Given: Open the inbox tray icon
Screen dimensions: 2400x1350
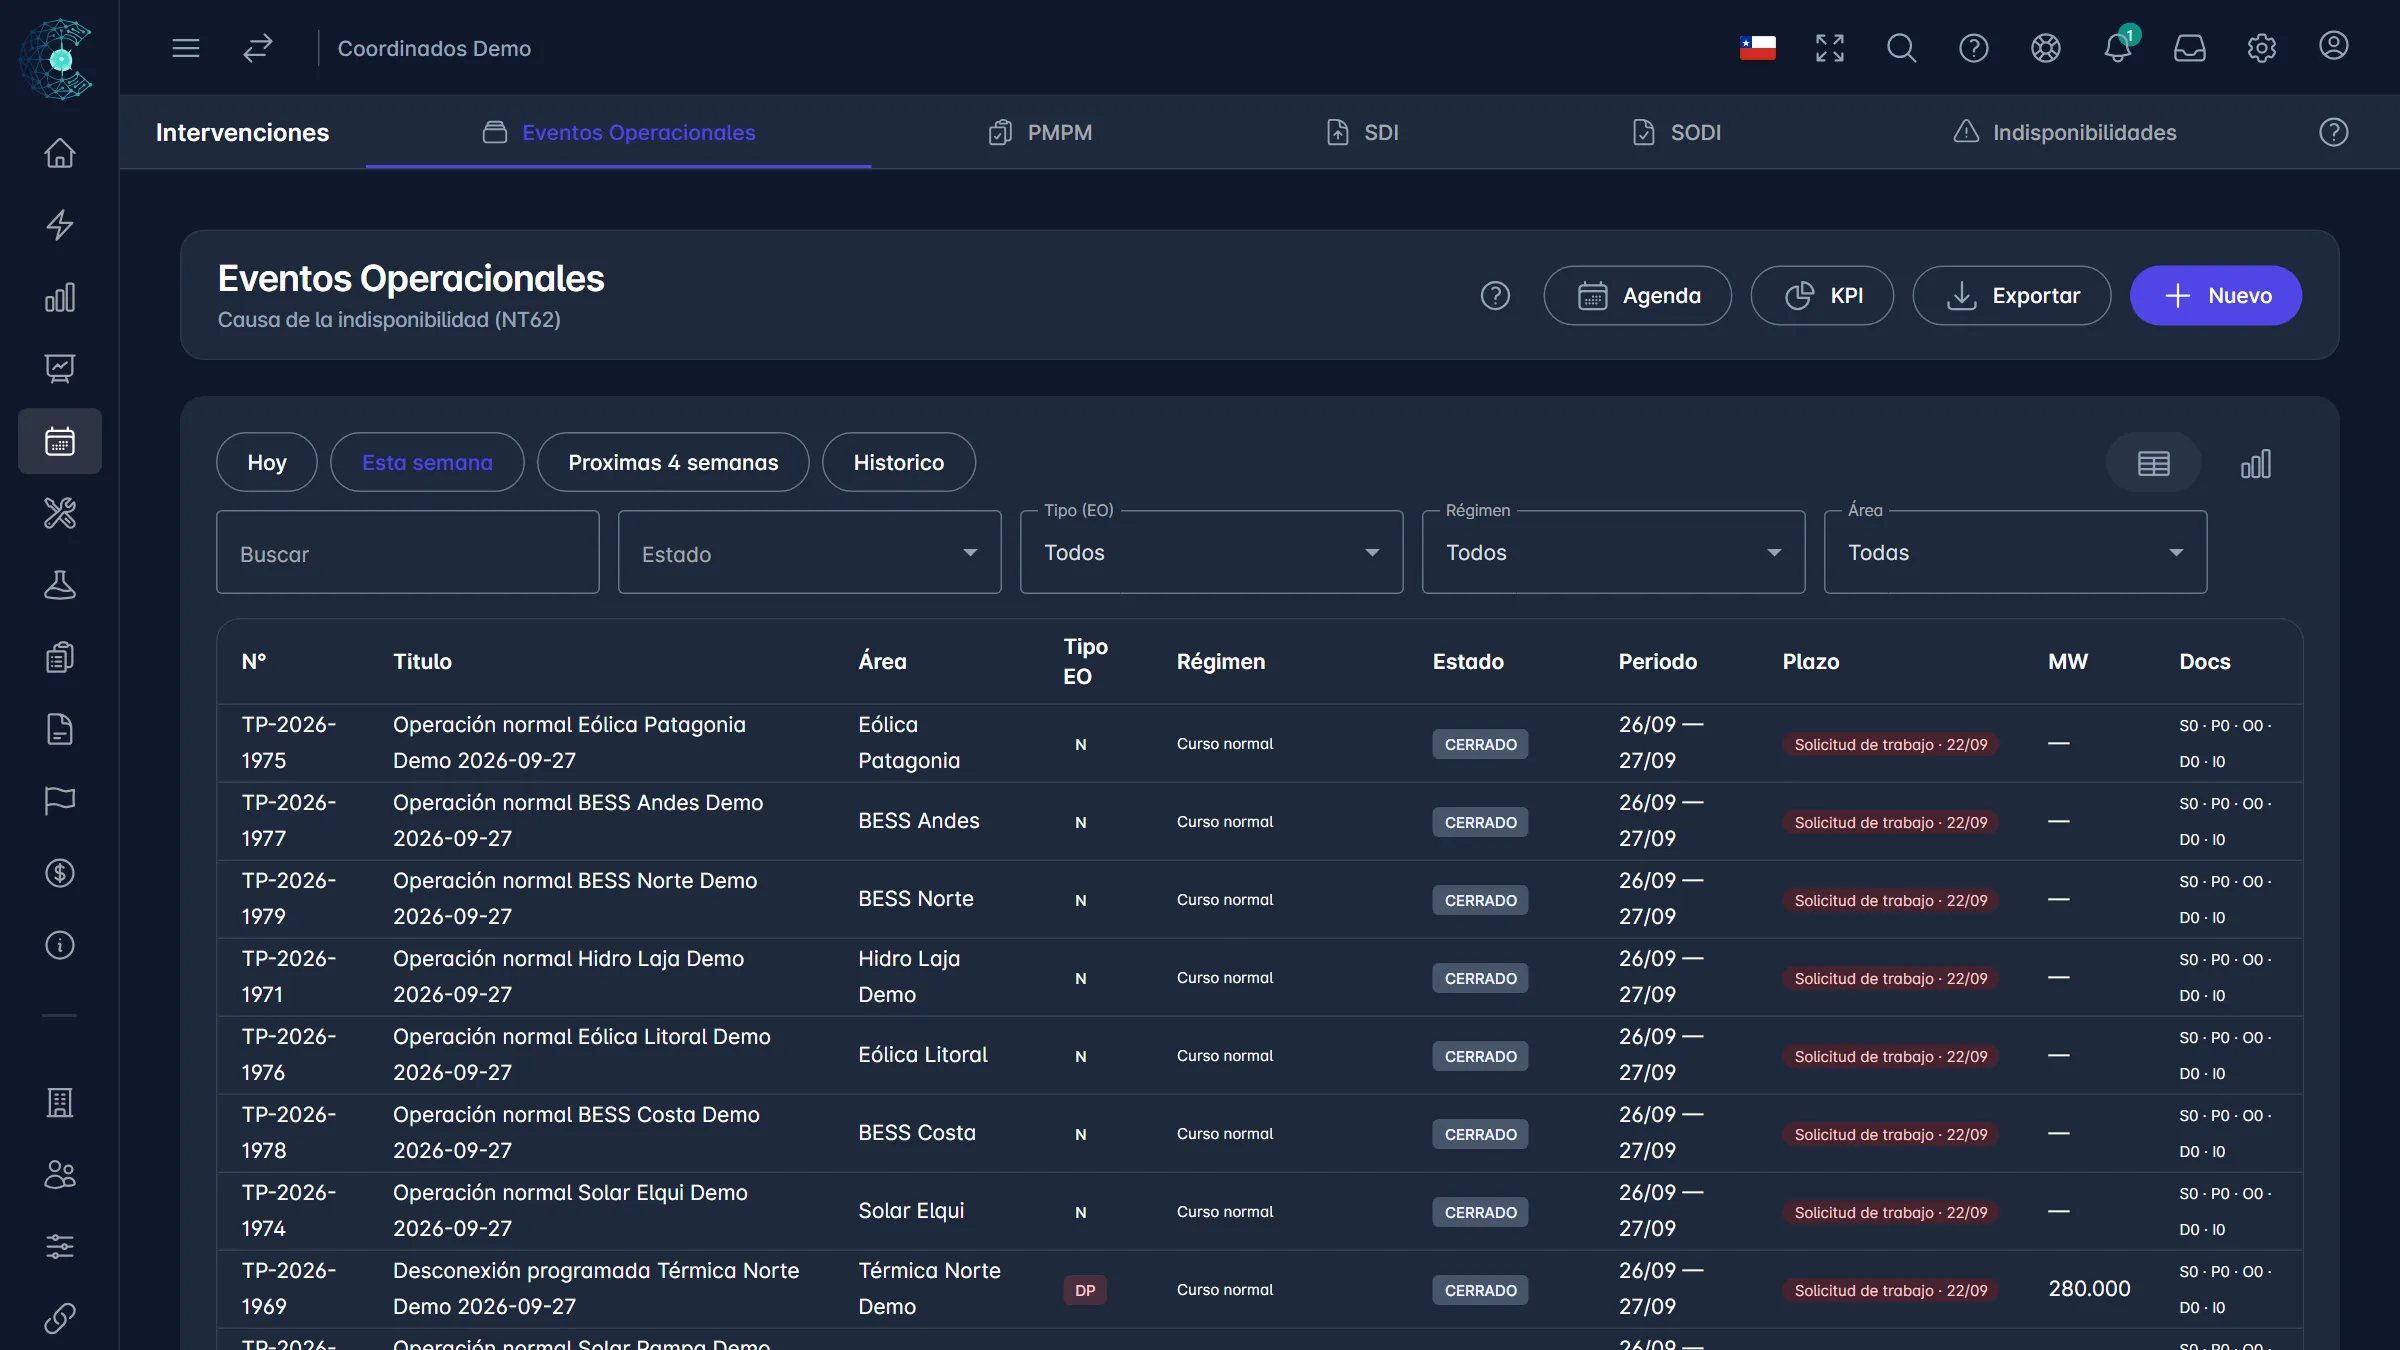Looking at the screenshot, I should coord(2189,48).
